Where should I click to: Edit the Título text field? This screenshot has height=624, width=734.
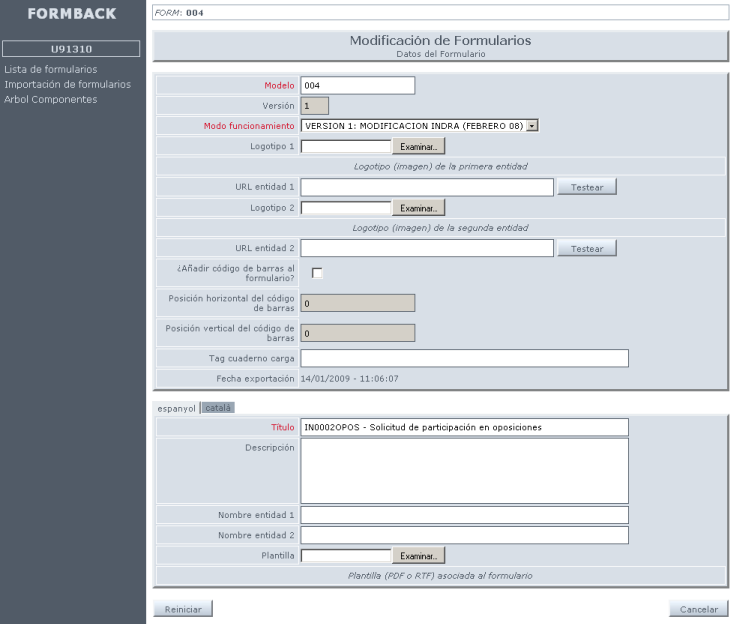click(x=464, y=427)
